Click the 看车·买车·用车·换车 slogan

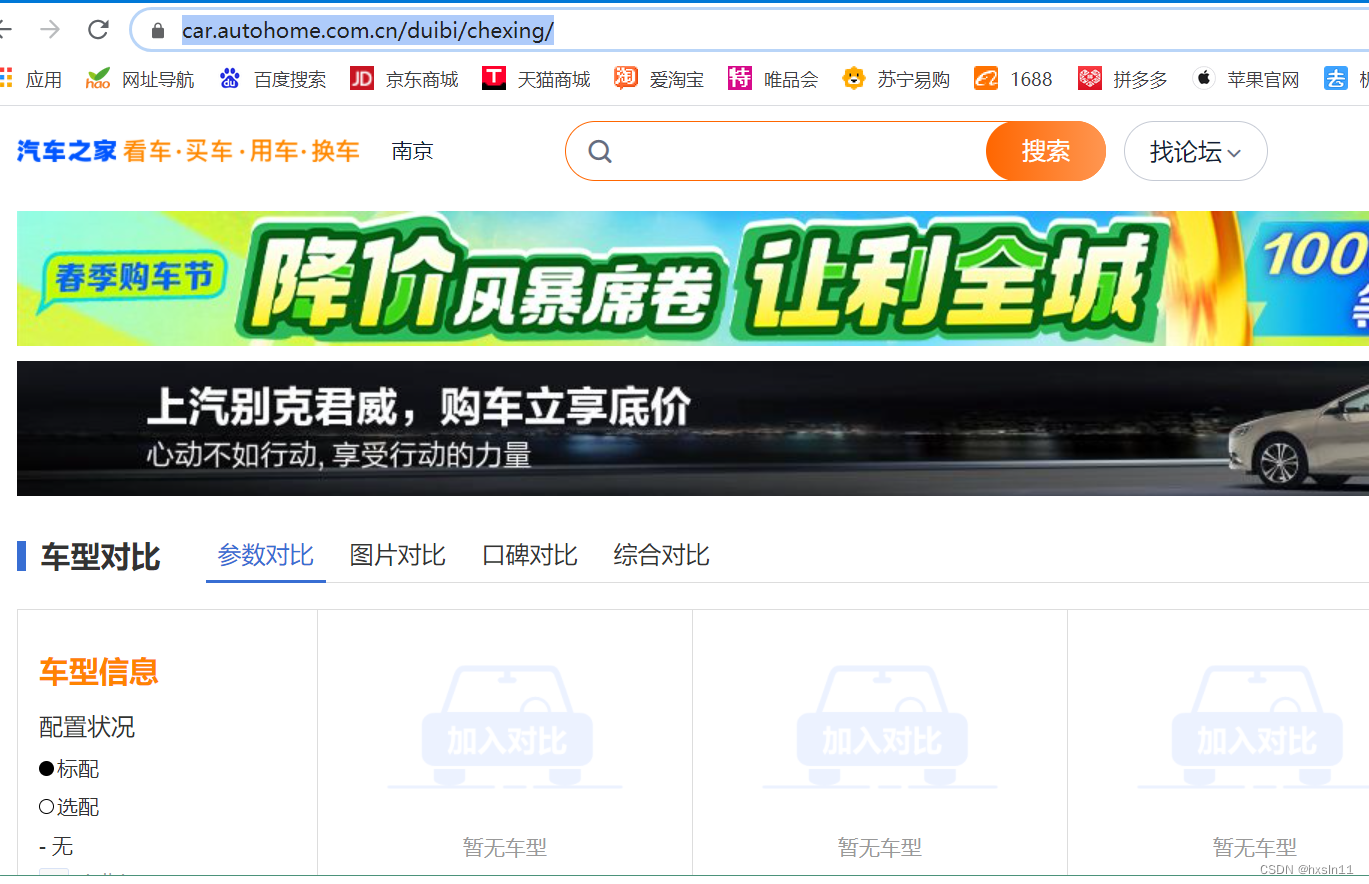[241, 151]
